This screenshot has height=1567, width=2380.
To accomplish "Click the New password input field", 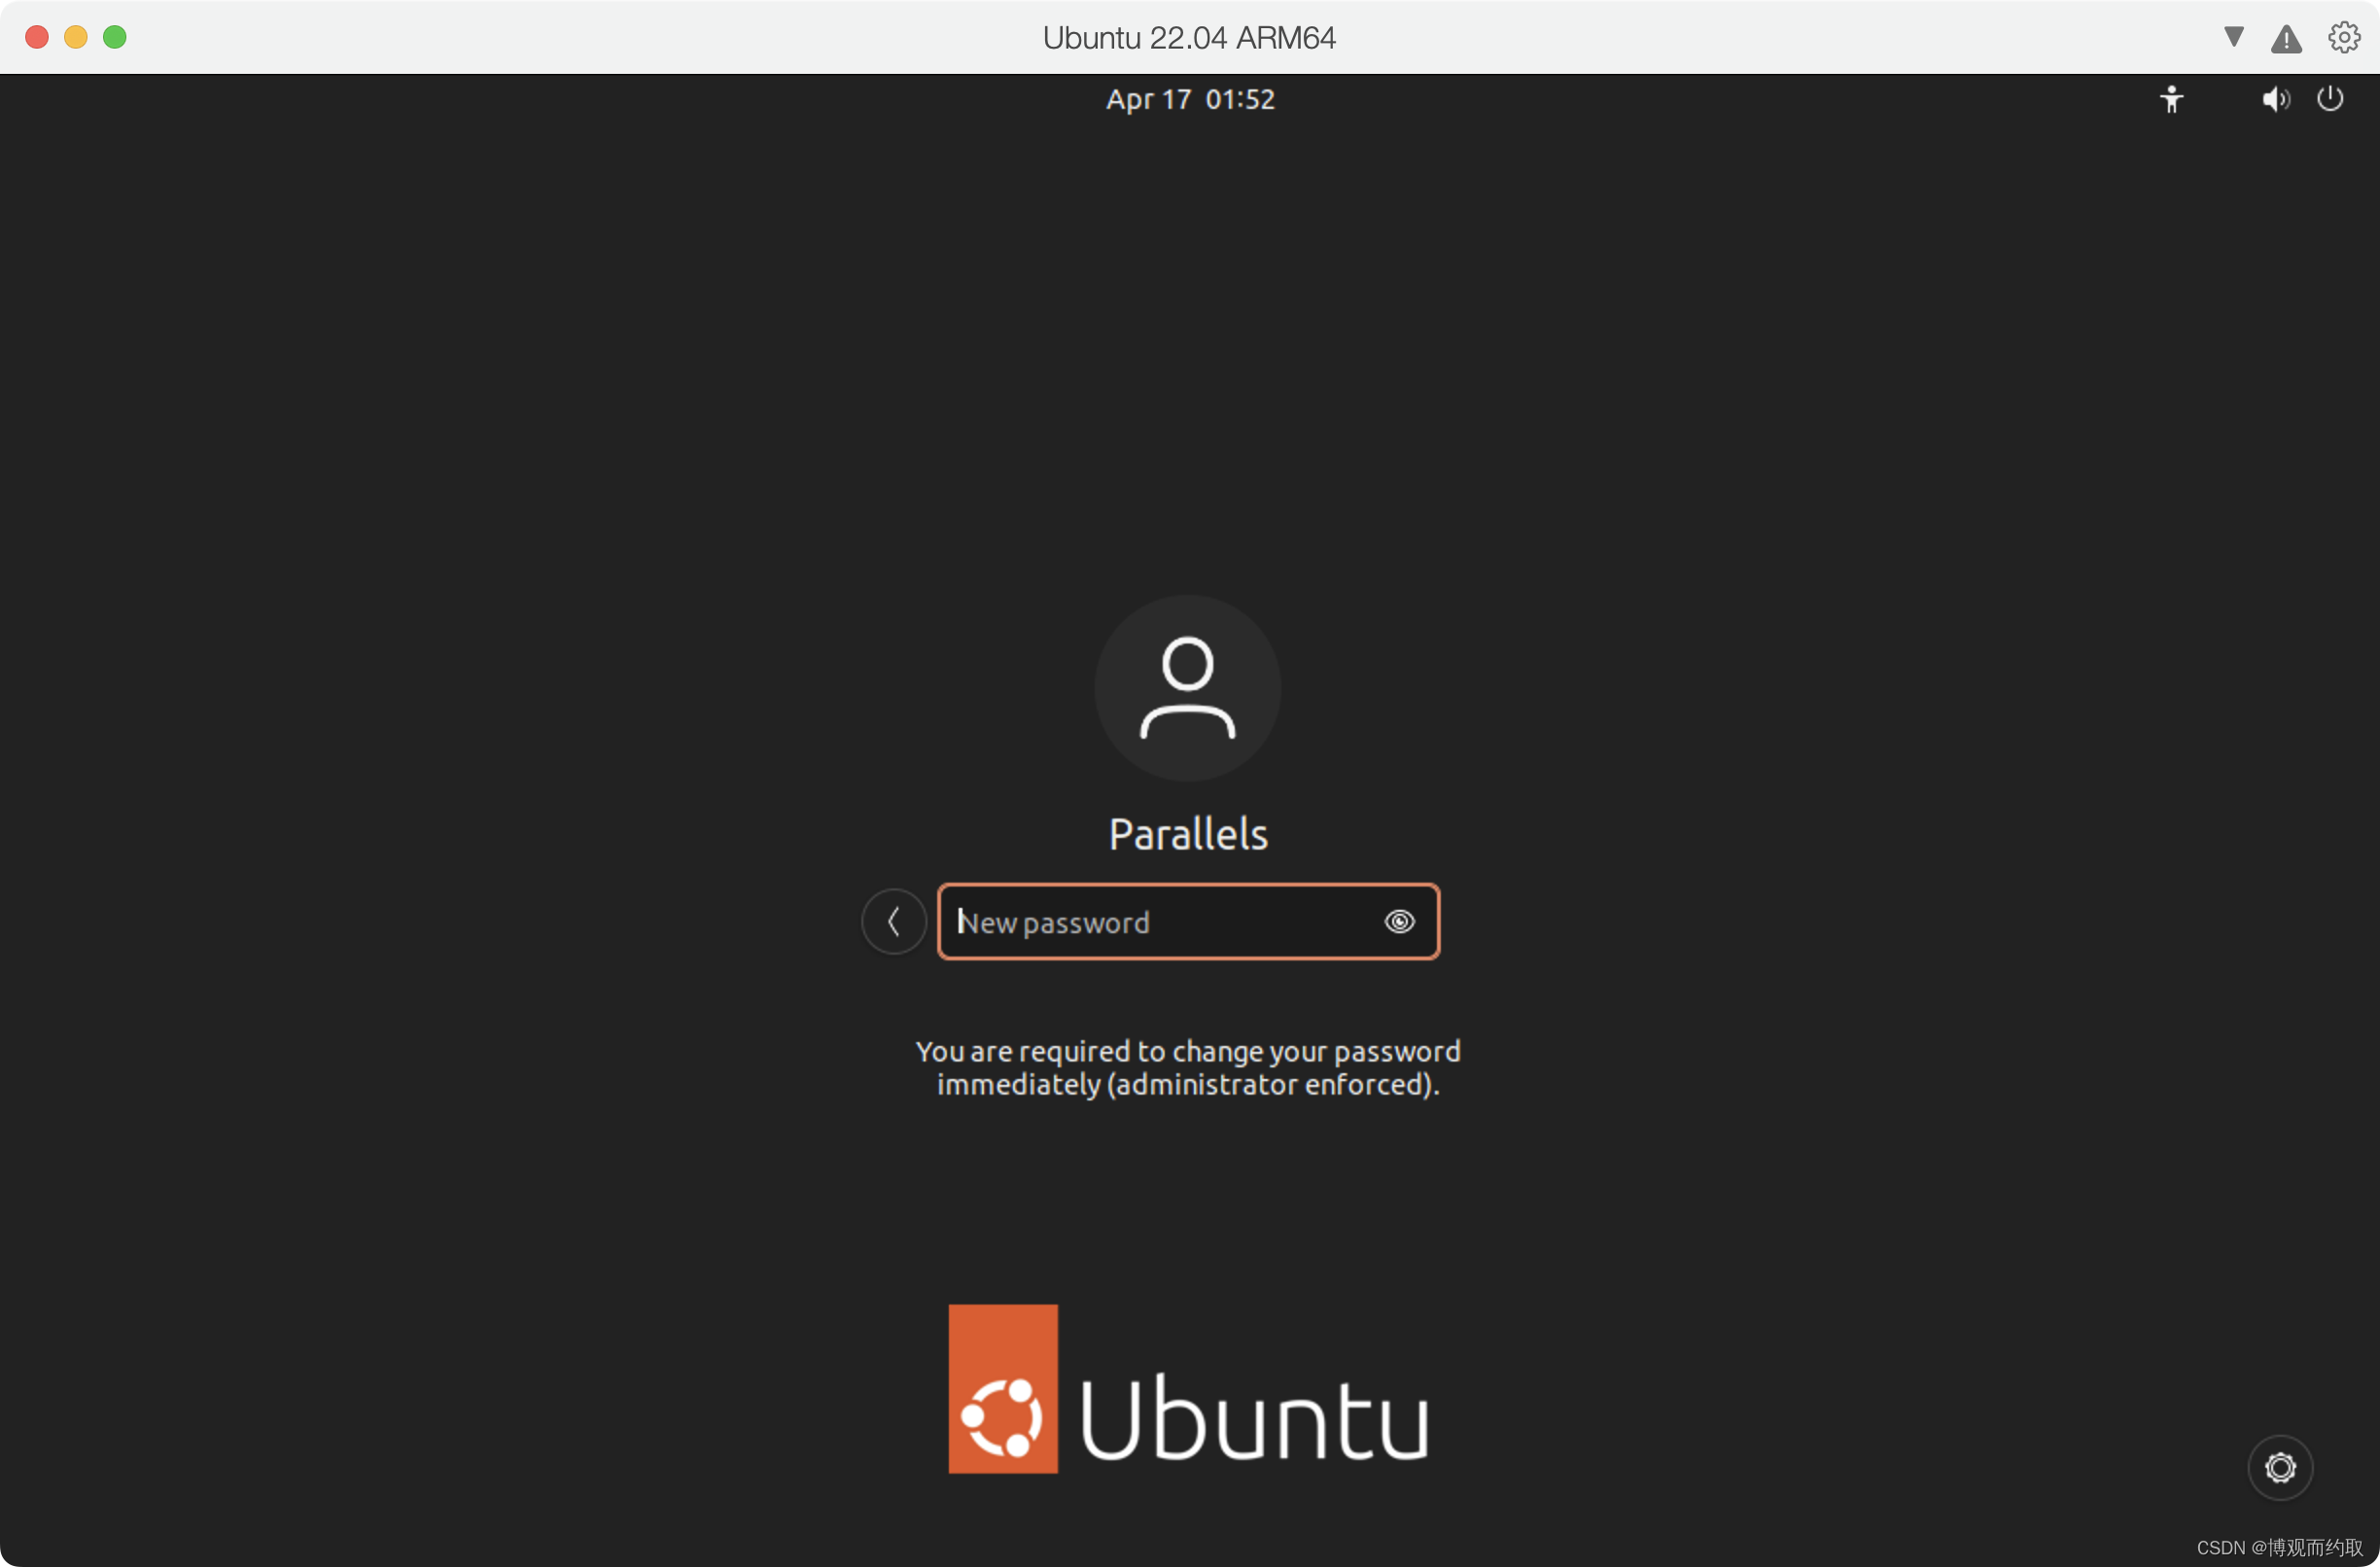I will click(1188, 921).
